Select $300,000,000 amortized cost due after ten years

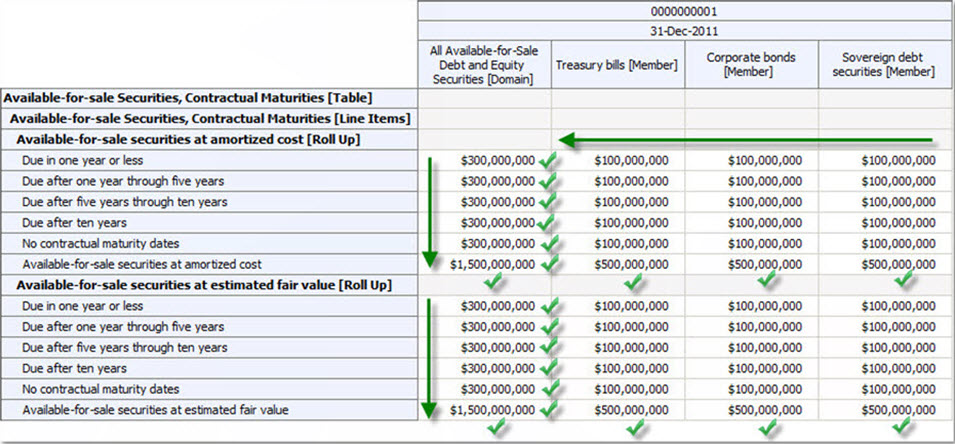click(x=485, y=223)
